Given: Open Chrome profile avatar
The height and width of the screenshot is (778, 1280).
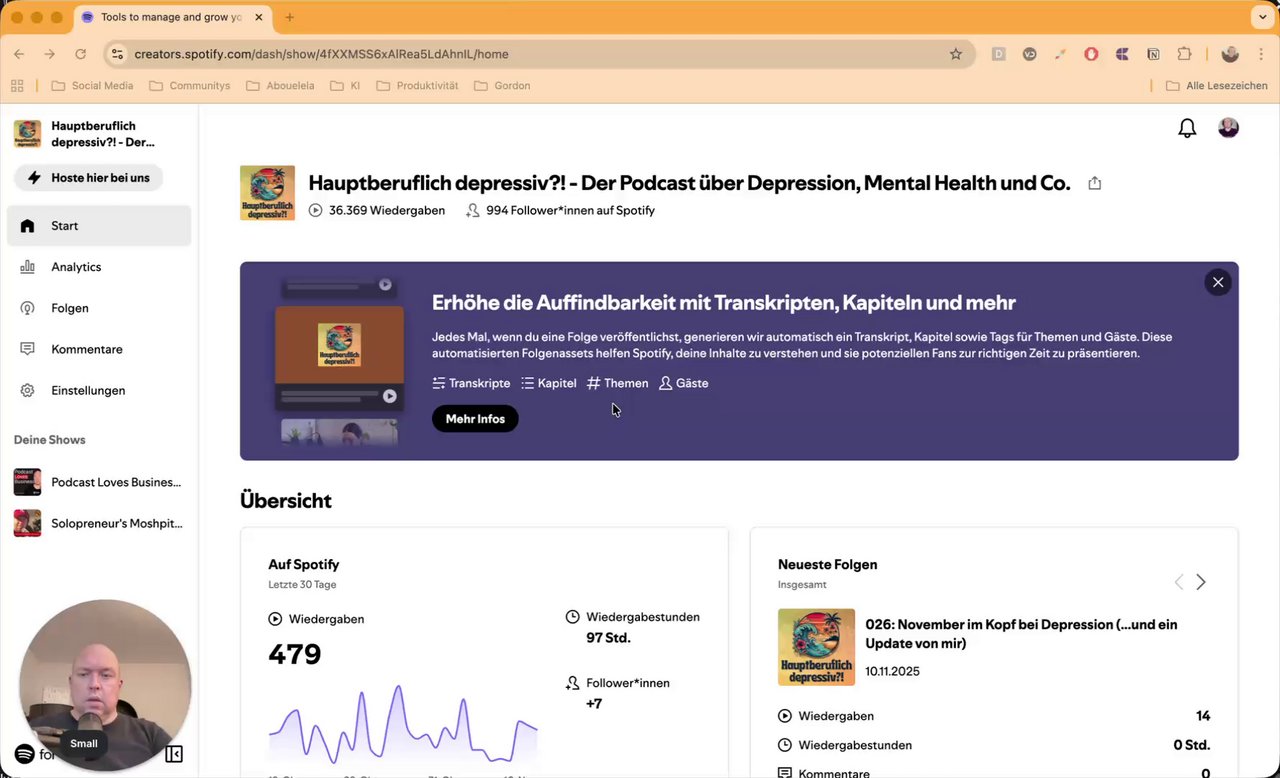Looking at the screenshot, I should 1230,54.
